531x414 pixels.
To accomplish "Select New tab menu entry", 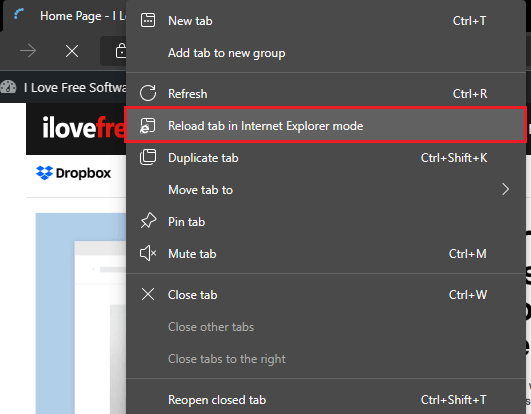I will (326, 21).
